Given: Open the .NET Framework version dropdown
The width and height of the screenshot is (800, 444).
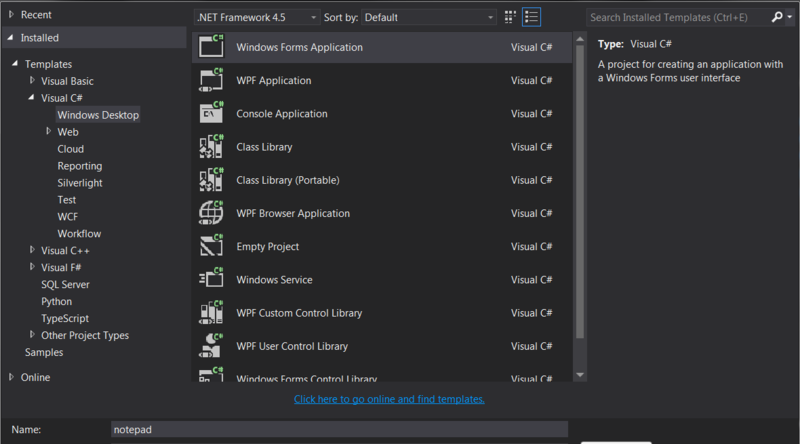Looking at the screenshot, I should coord(257,17).
